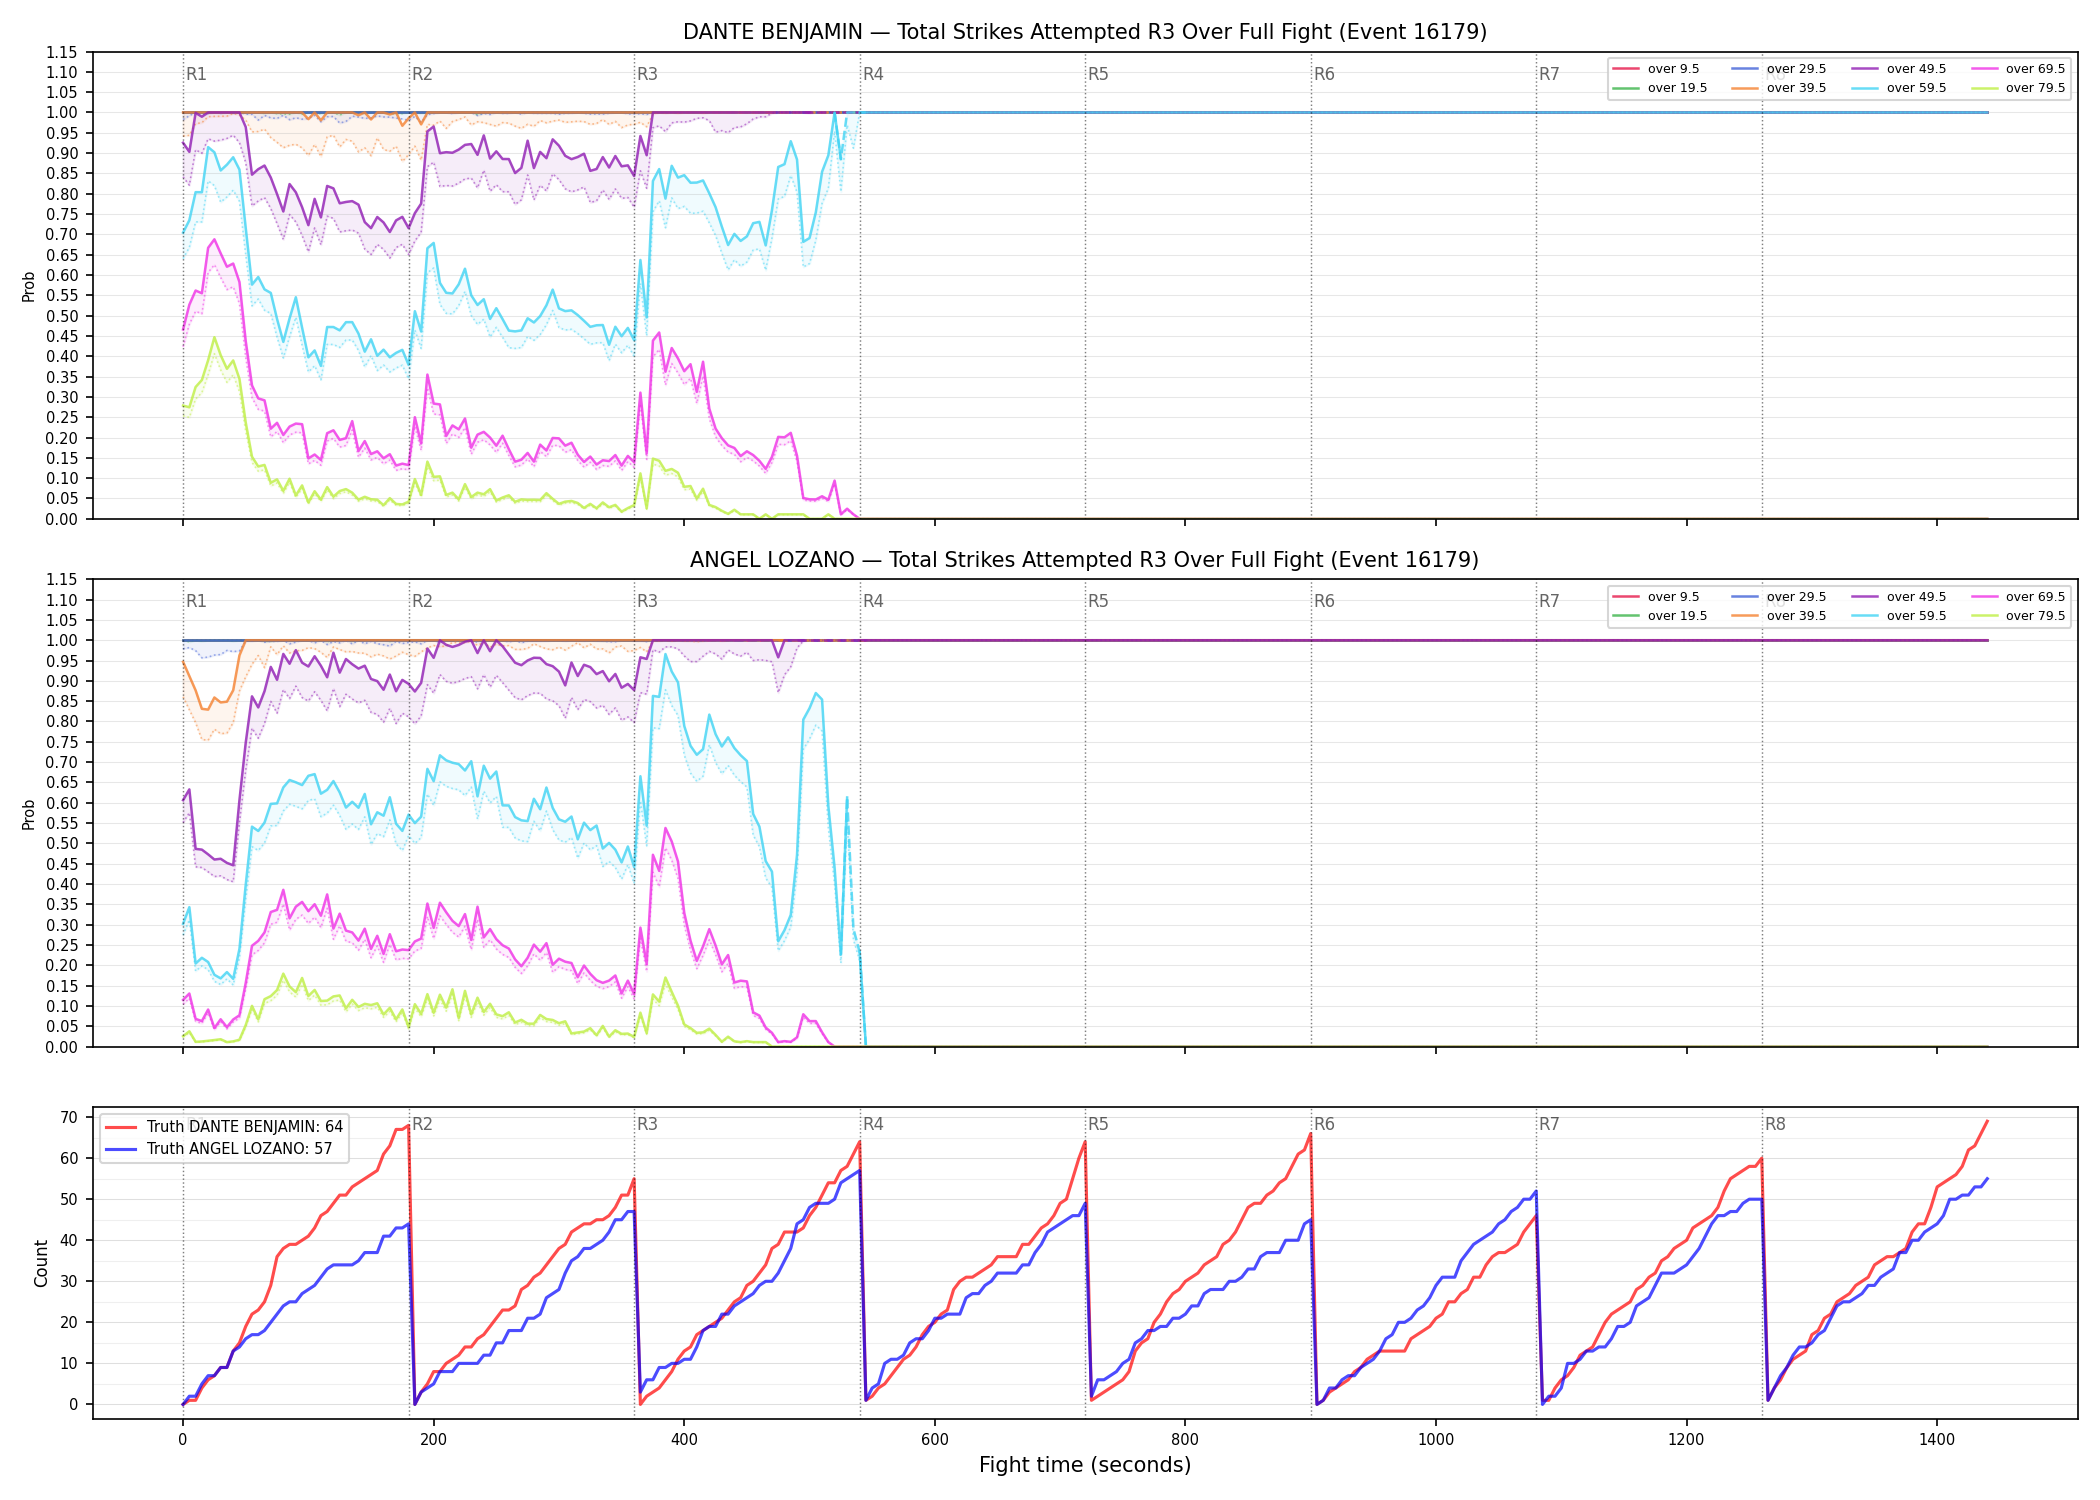Screen dimensions: 2100x1500
Task: Click 'Fight time (seconds)' x-axis label
Action: click(1085, 1465)
